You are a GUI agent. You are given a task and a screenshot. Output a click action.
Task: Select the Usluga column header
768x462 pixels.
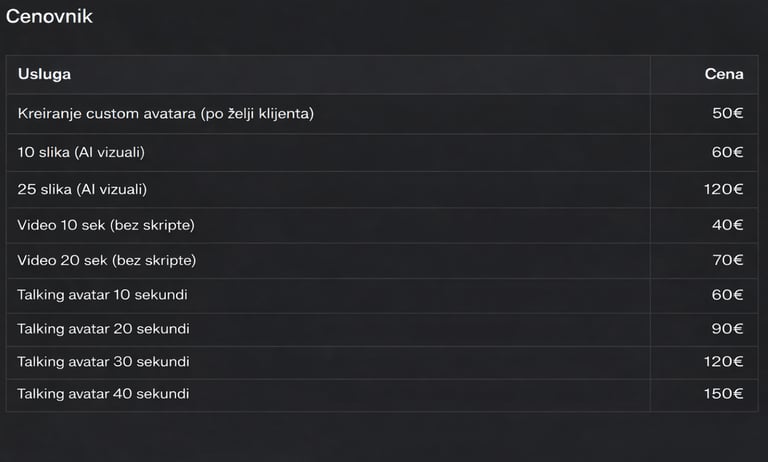[x=44, y=74]
